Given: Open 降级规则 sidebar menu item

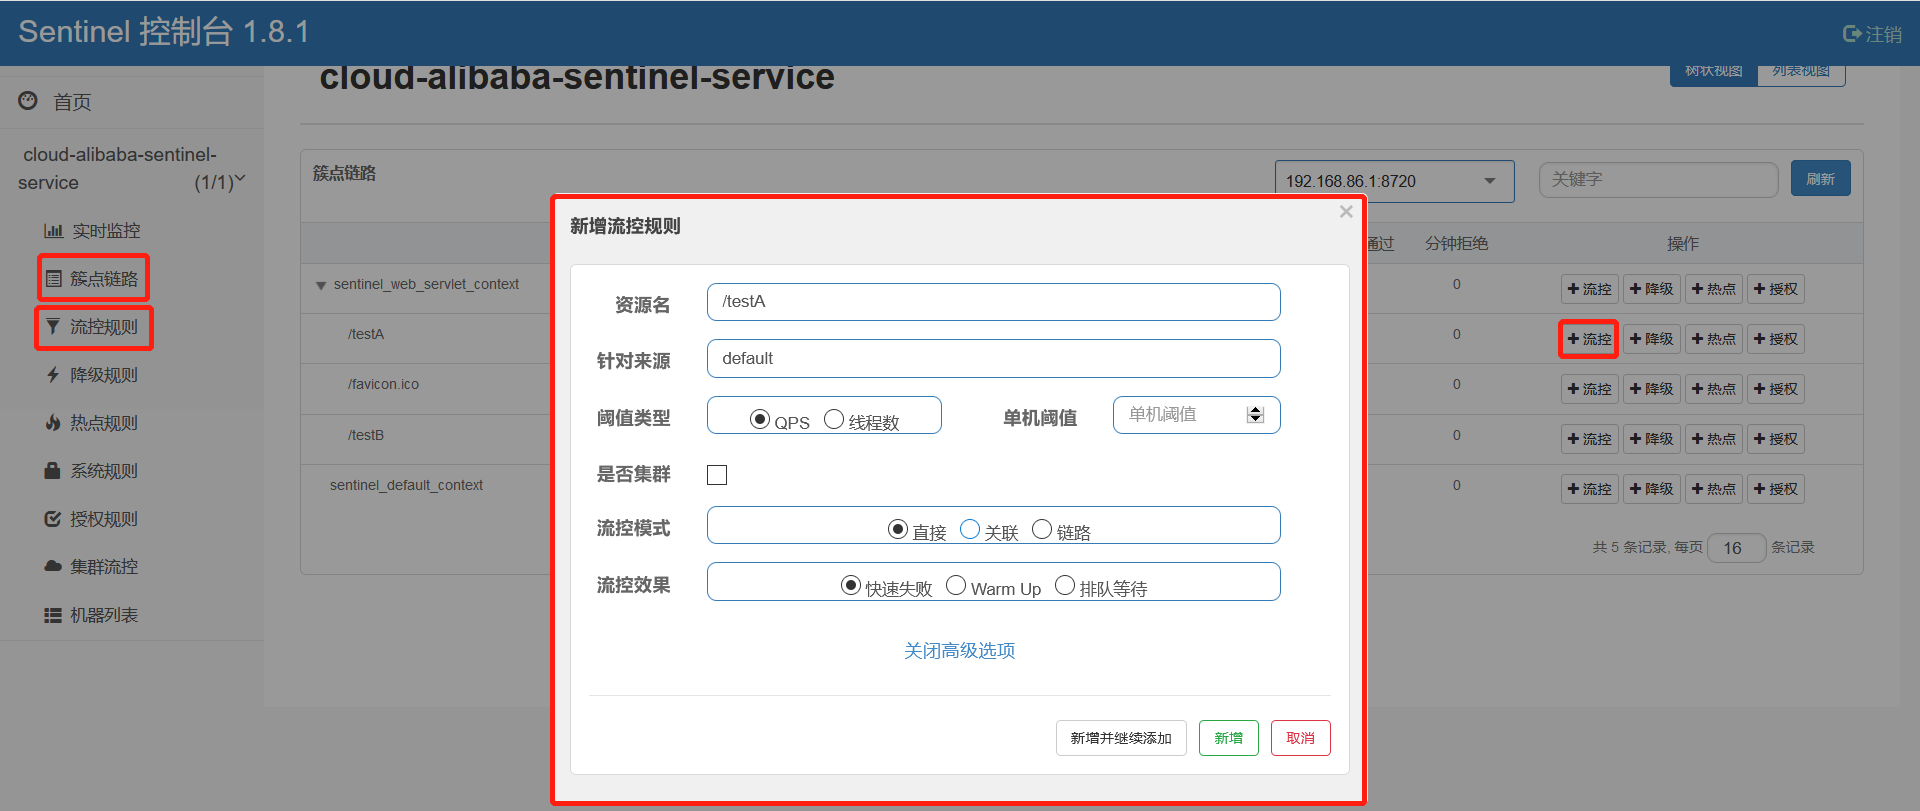Looking at the screenshot, I should click(x=104, y=375).
